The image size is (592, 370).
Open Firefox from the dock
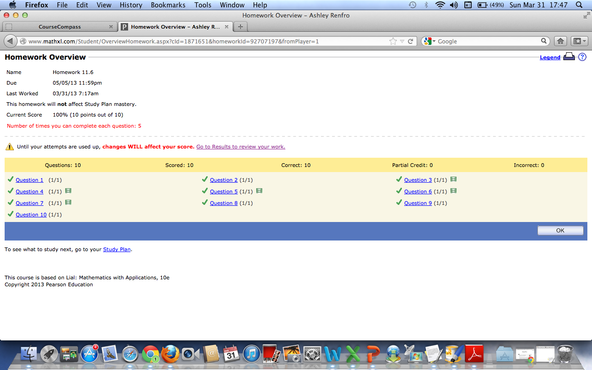(x=171, y=354)
